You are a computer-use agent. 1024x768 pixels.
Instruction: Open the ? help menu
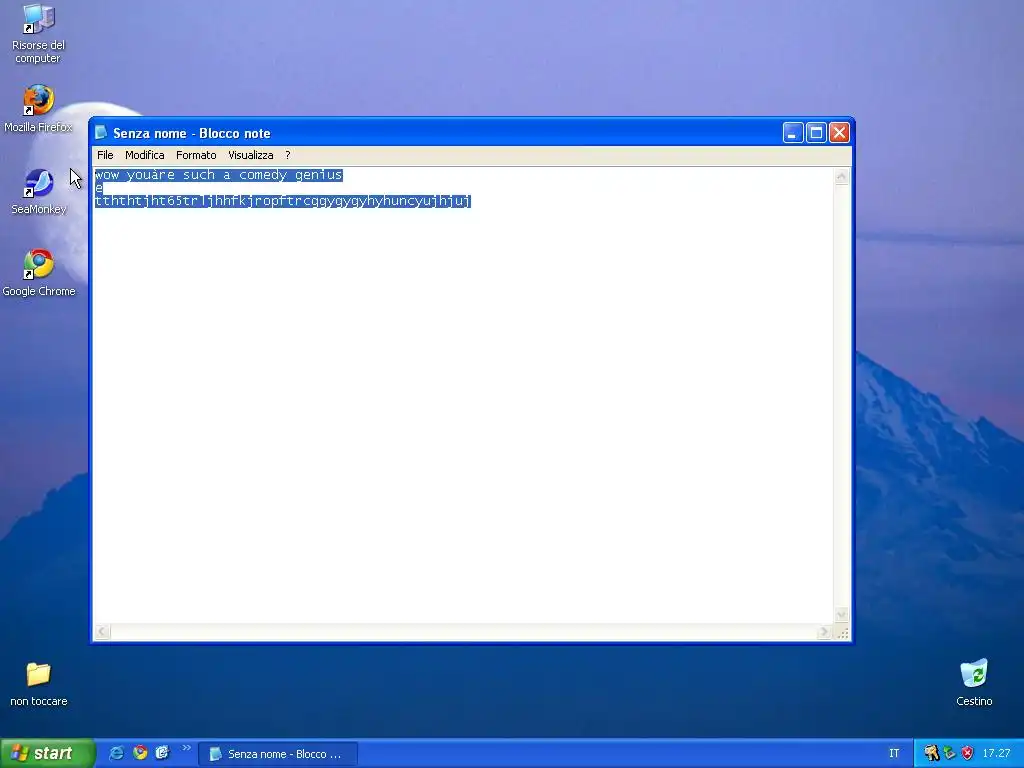[x=287, y=155]
